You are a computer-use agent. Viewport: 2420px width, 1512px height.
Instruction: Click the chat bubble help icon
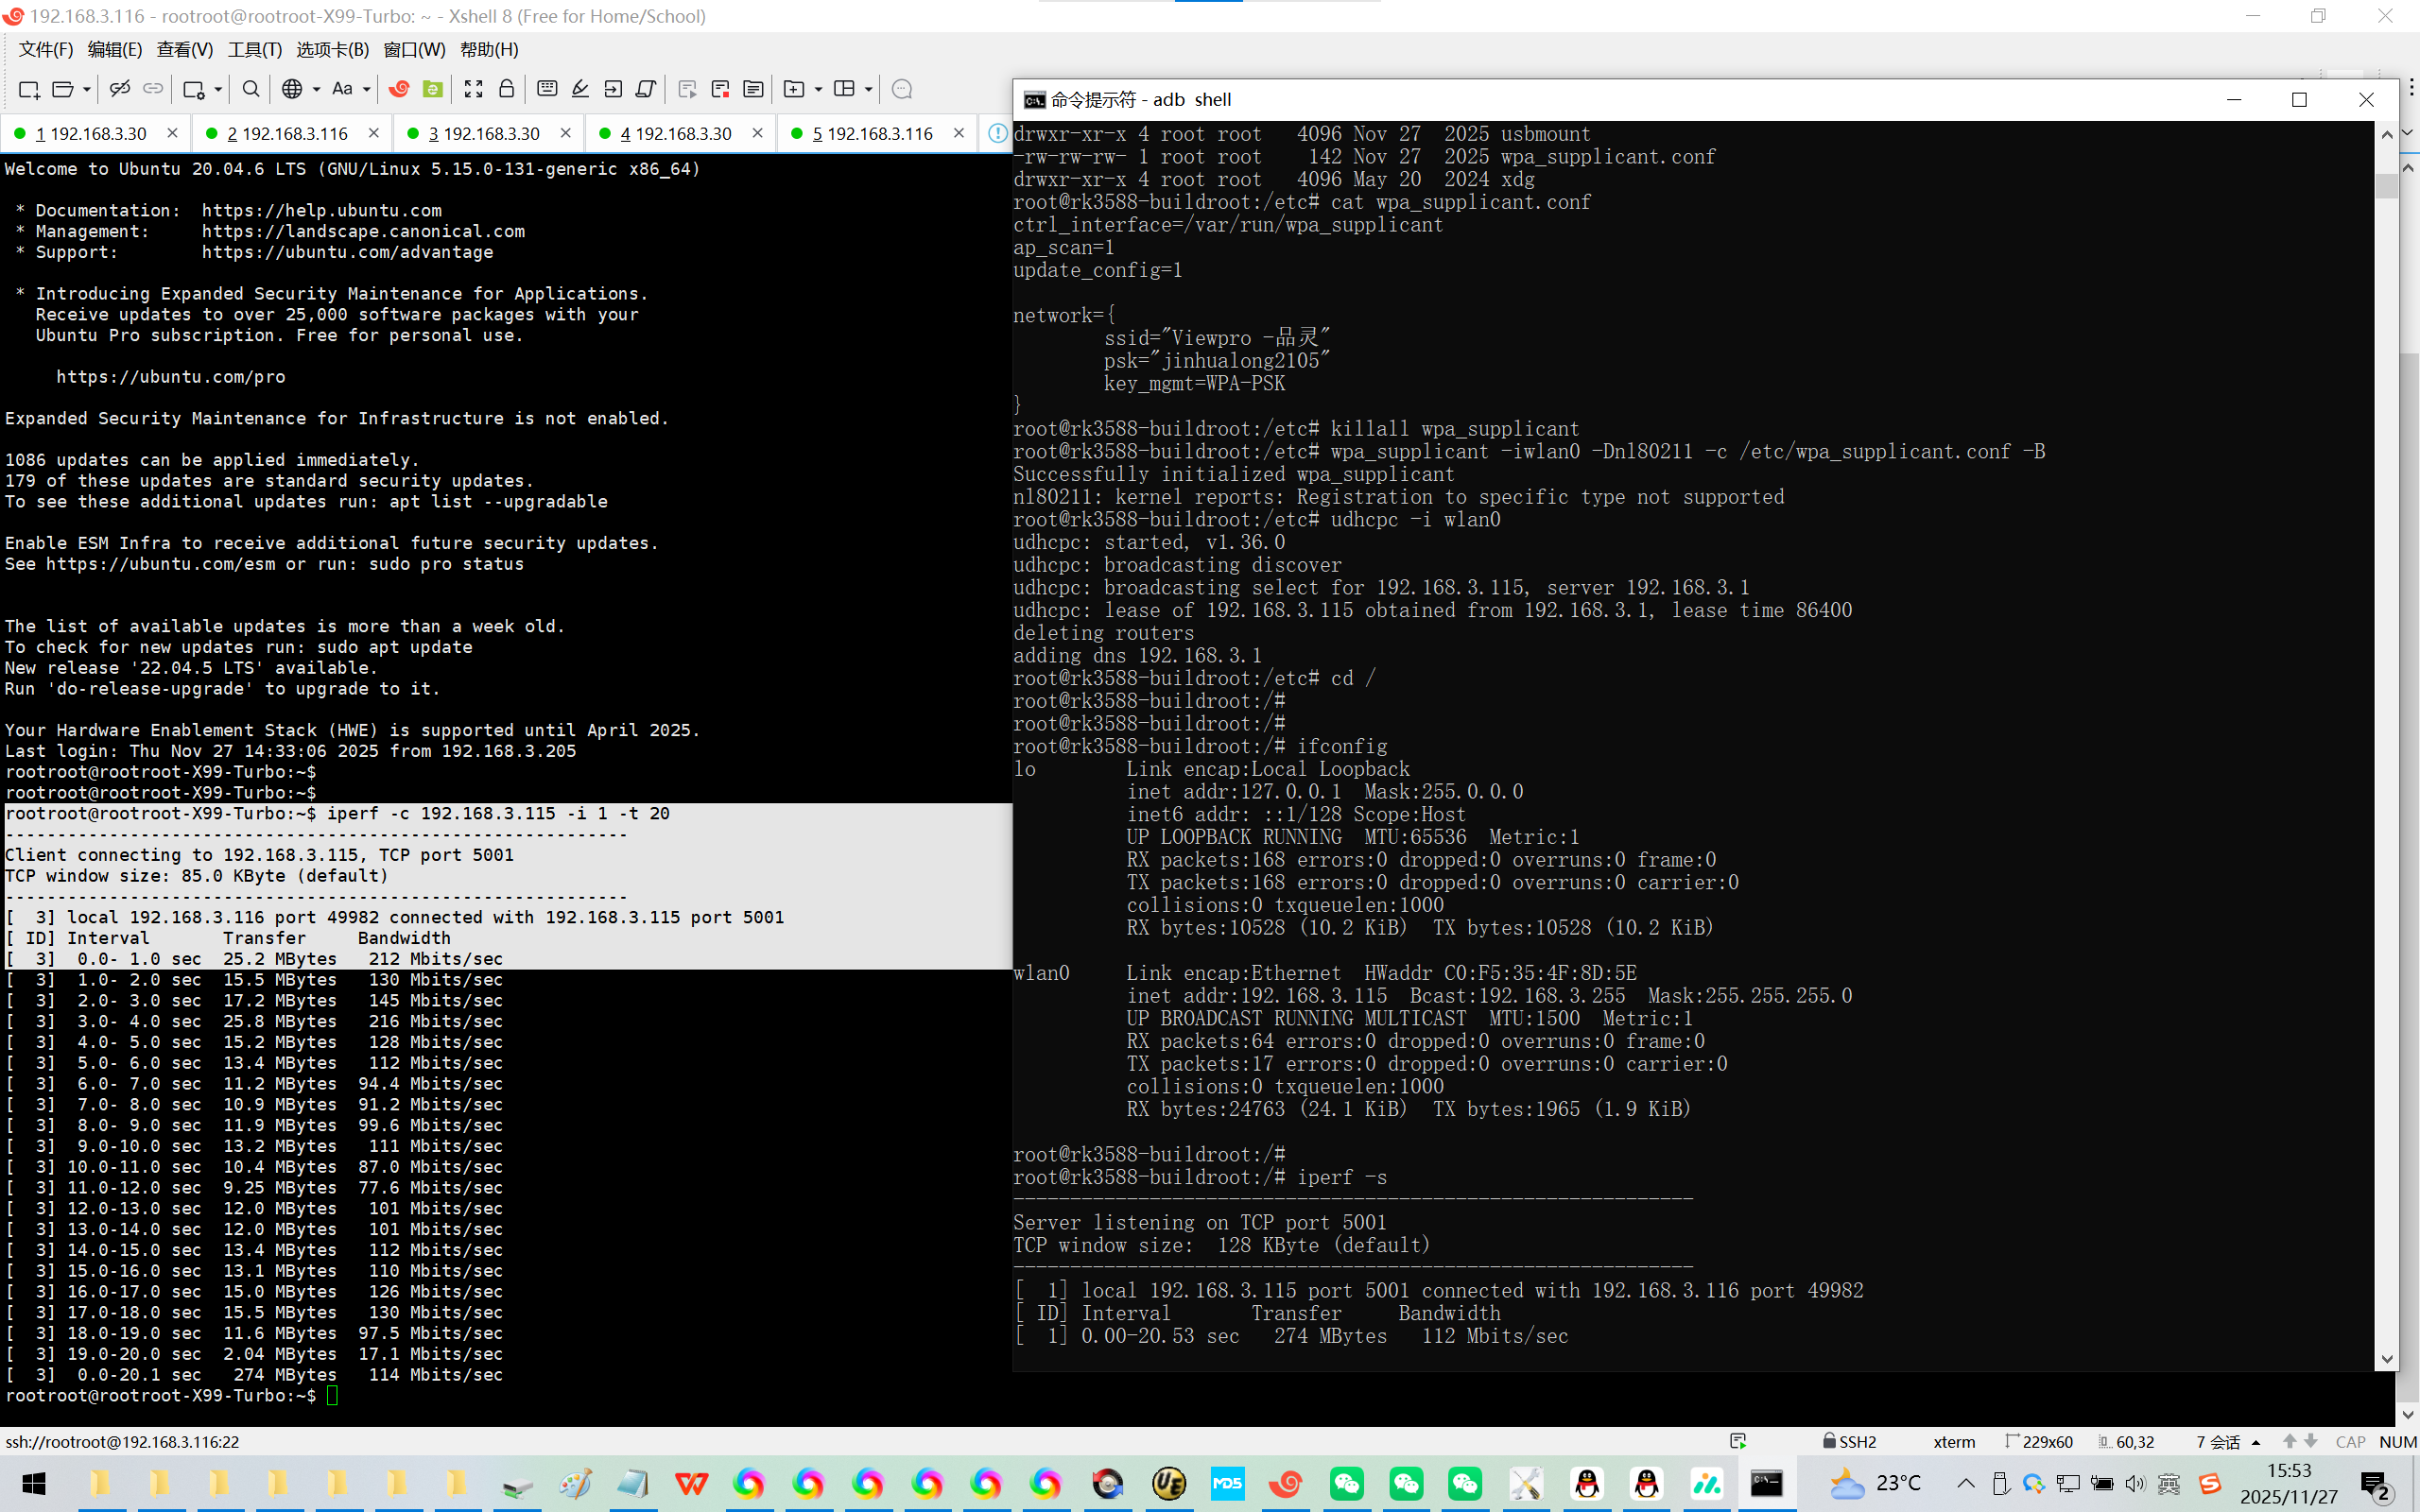point(901,89)
